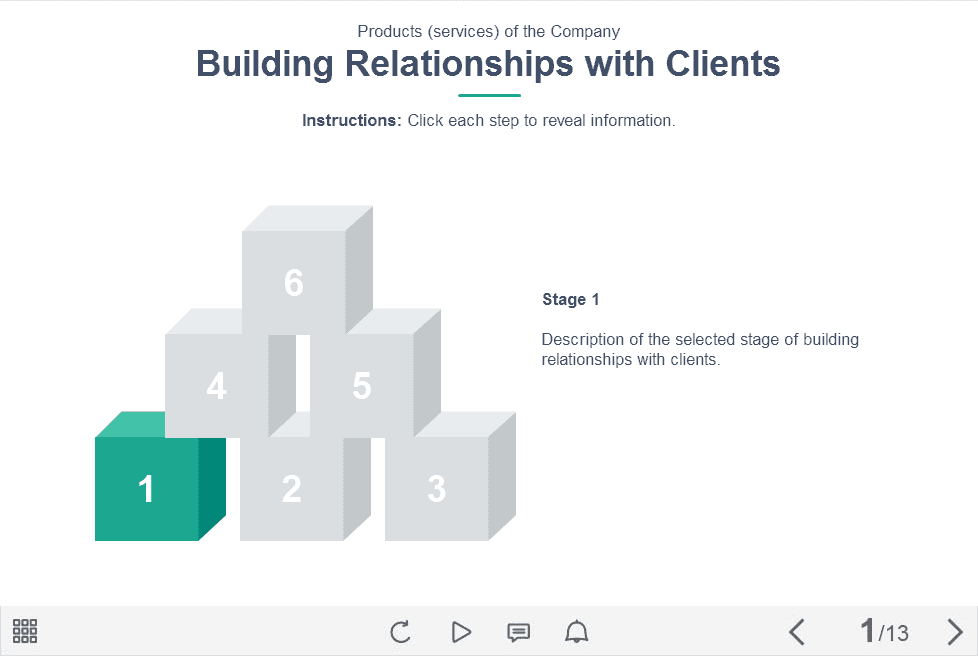Select the cube numbered 3
The image size is (978, 656).
[437, 488]
